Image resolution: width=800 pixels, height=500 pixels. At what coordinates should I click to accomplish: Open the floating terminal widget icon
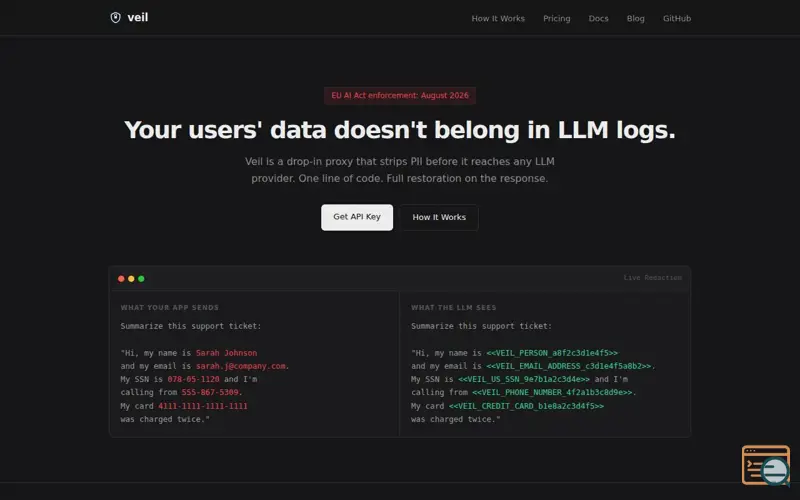point(765,465)
